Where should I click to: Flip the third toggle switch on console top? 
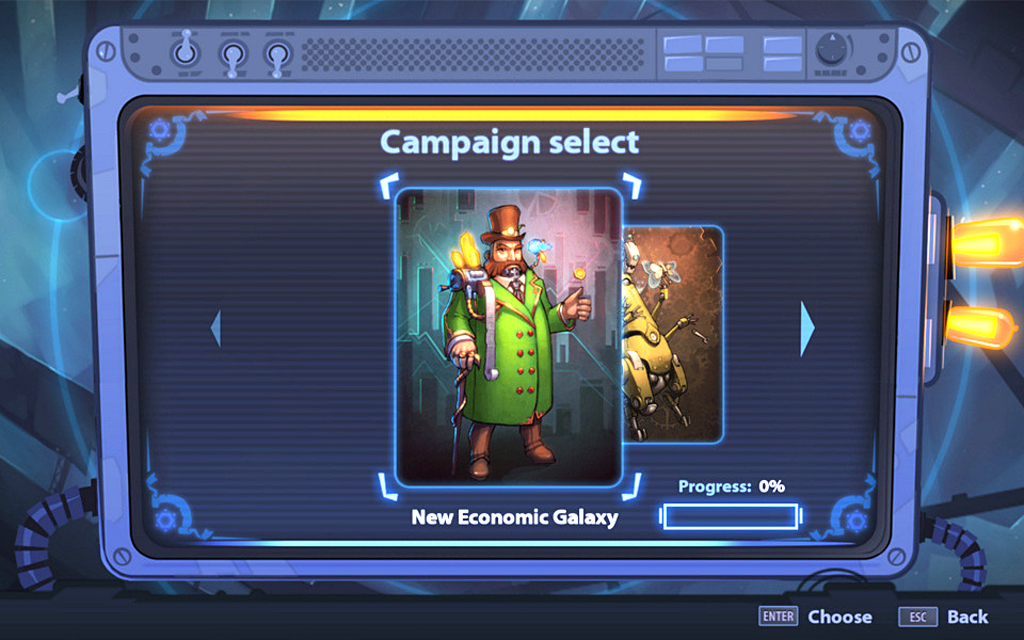278,57
